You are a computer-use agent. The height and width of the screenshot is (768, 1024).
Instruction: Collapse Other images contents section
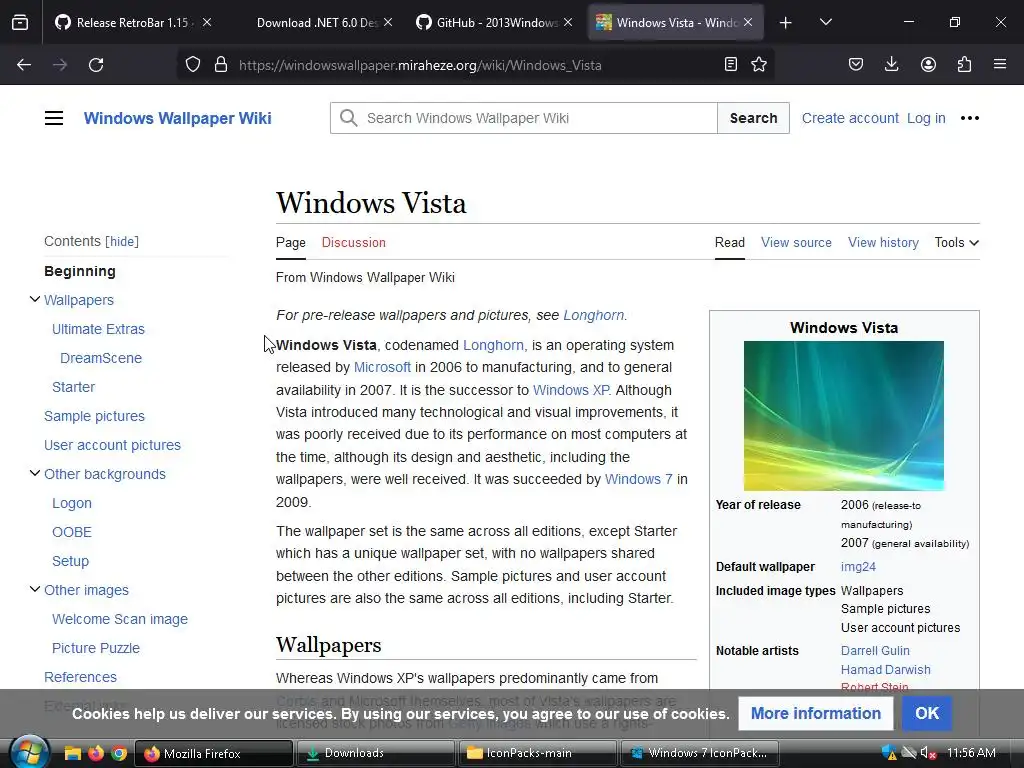[35, 589]
